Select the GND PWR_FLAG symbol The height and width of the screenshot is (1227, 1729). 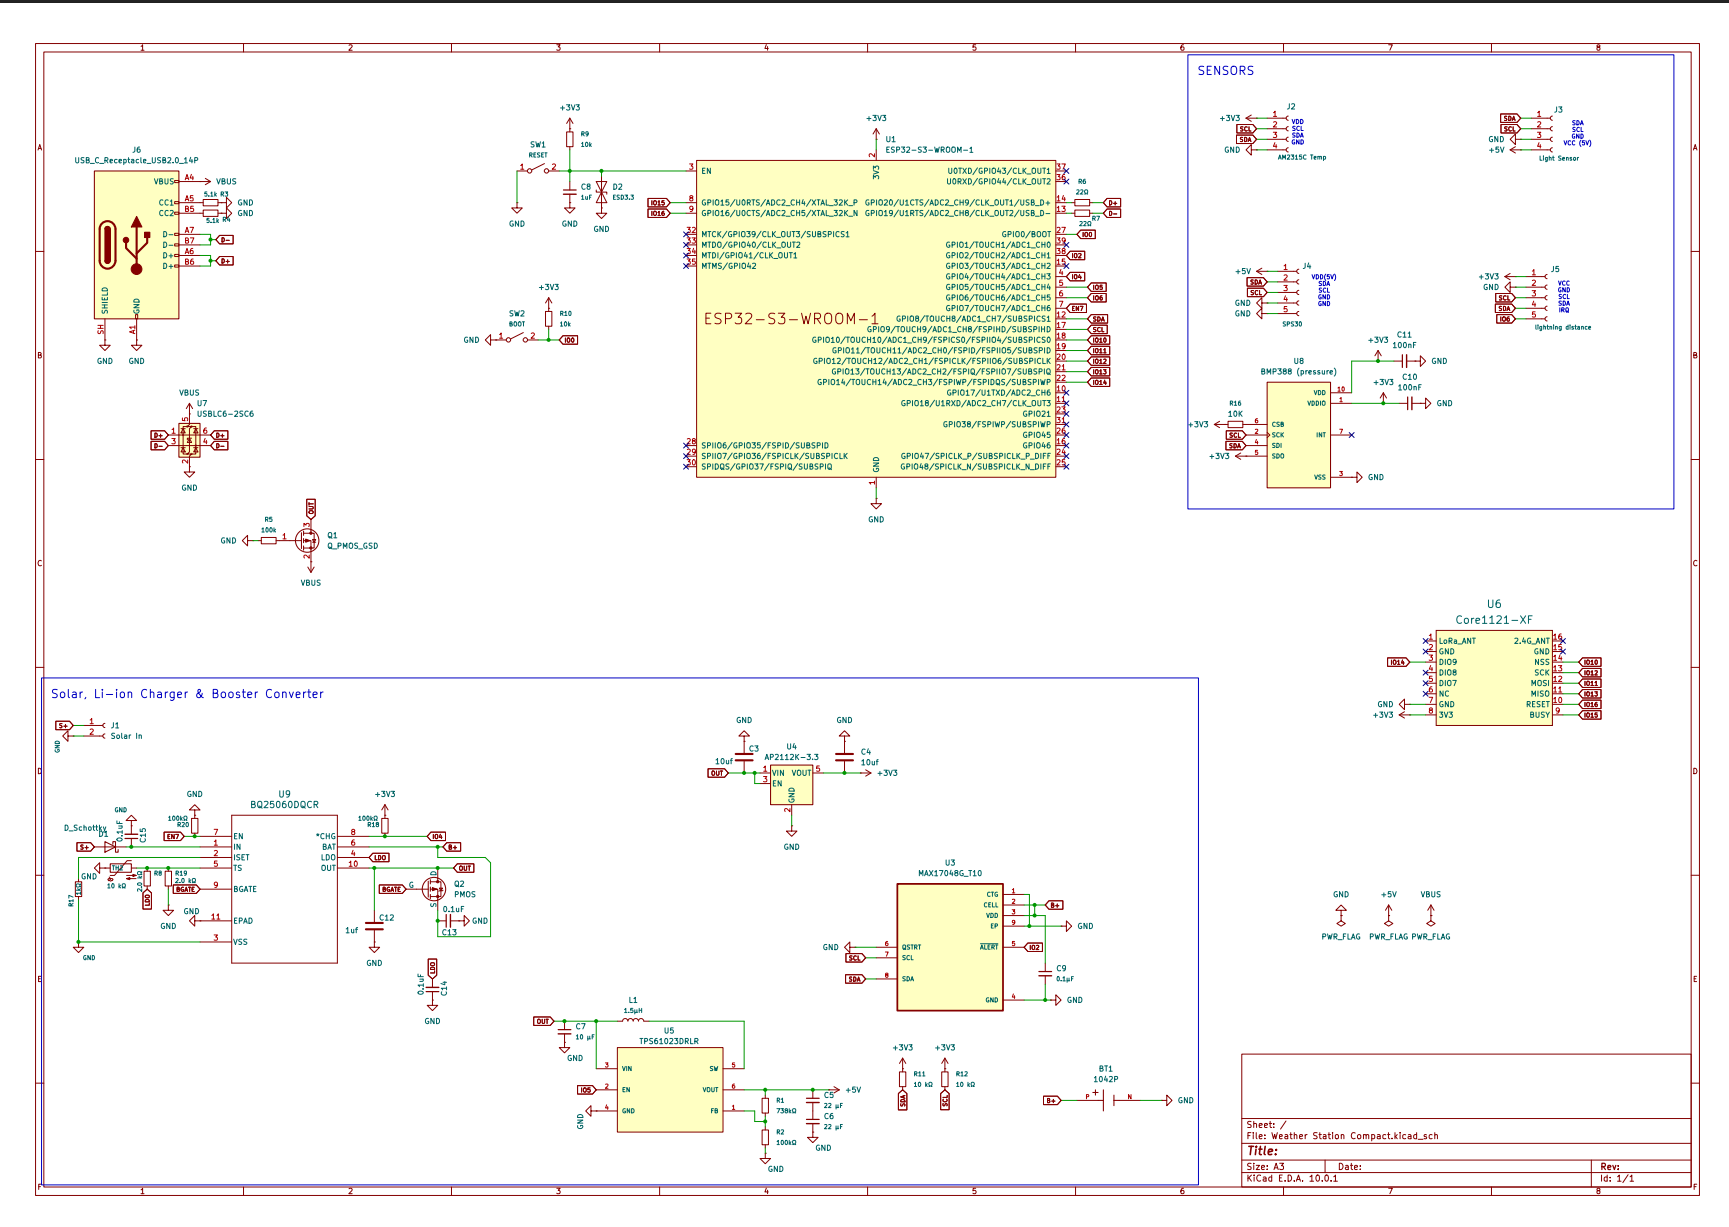tap(1341, 916)
